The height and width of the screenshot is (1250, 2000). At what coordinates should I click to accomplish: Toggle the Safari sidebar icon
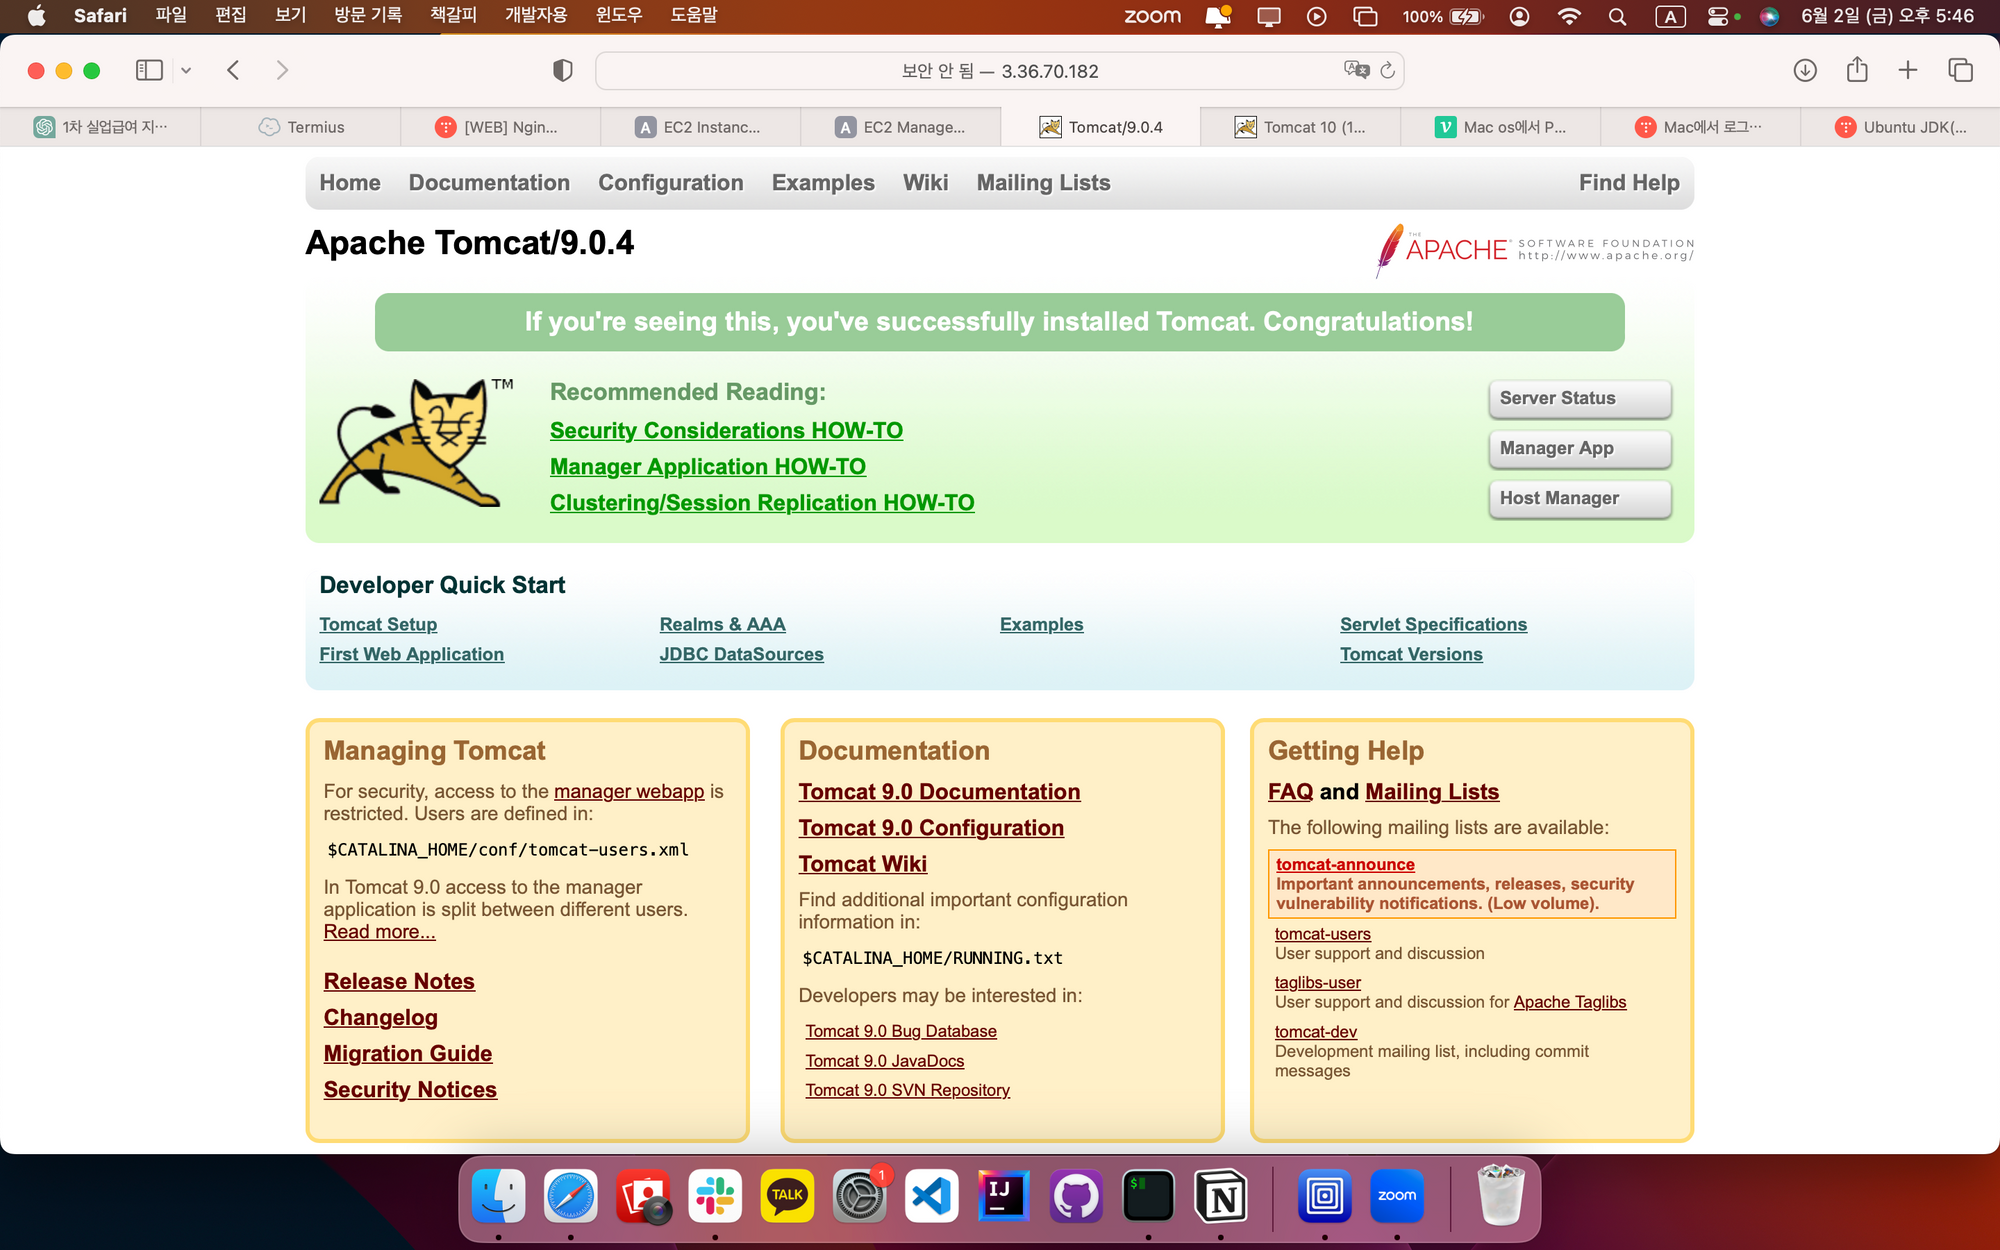click(149, 70)
